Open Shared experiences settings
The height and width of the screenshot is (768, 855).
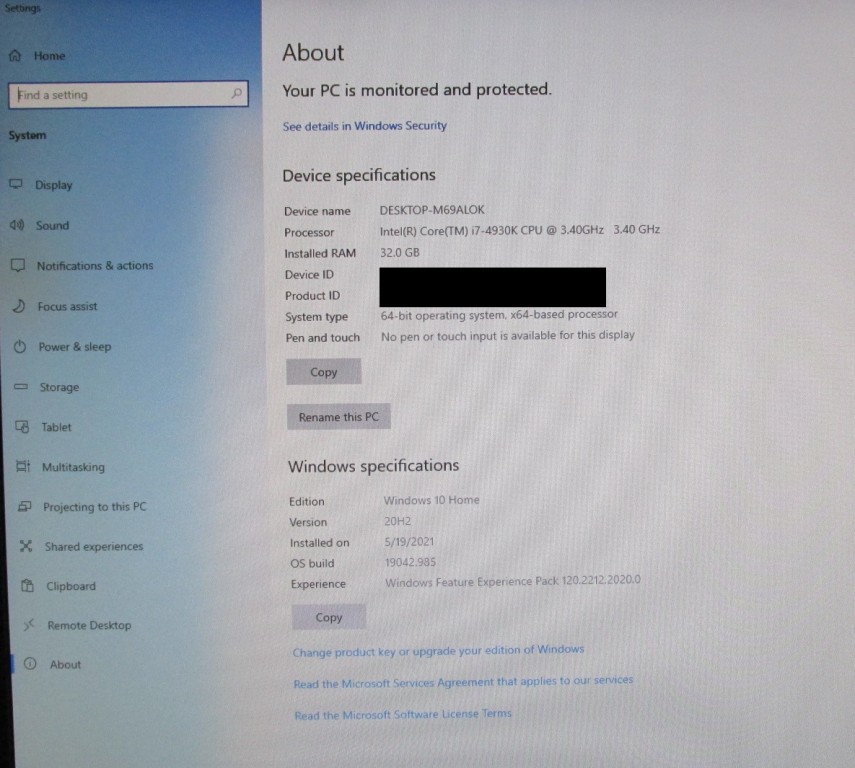click(x=94, y=547)
